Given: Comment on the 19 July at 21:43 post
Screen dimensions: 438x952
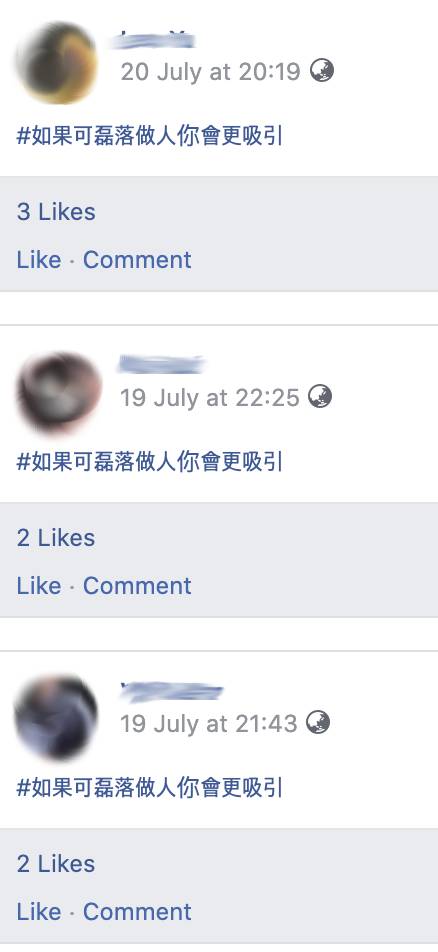Looking at the screenshot, I should (137, 912).
